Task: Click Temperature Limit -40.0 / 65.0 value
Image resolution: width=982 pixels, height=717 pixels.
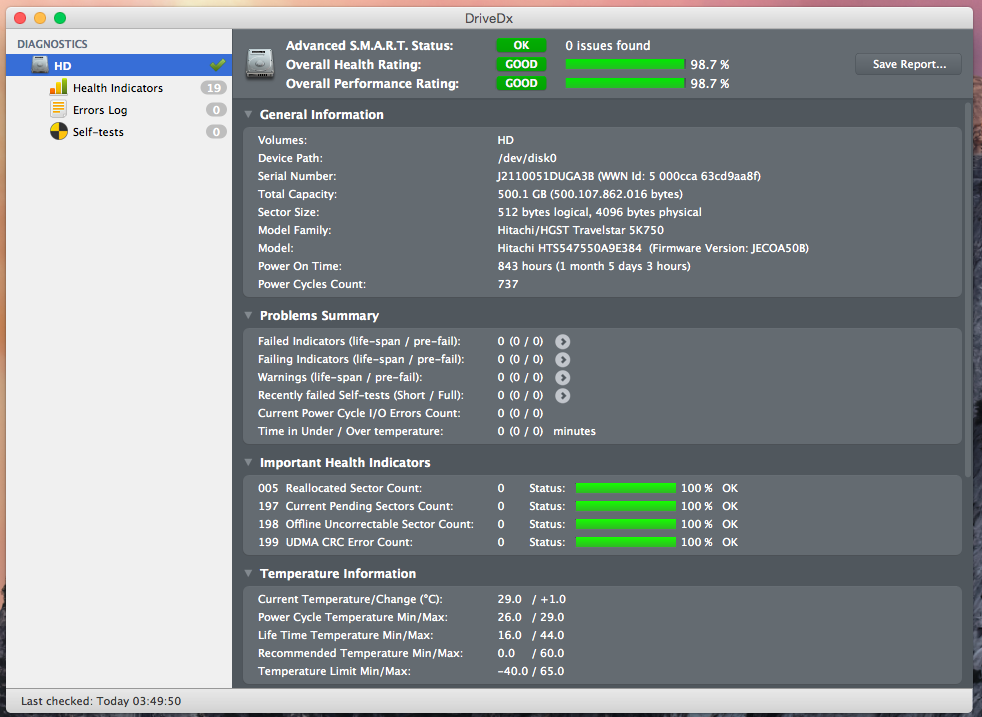Action: click(530, 671)
